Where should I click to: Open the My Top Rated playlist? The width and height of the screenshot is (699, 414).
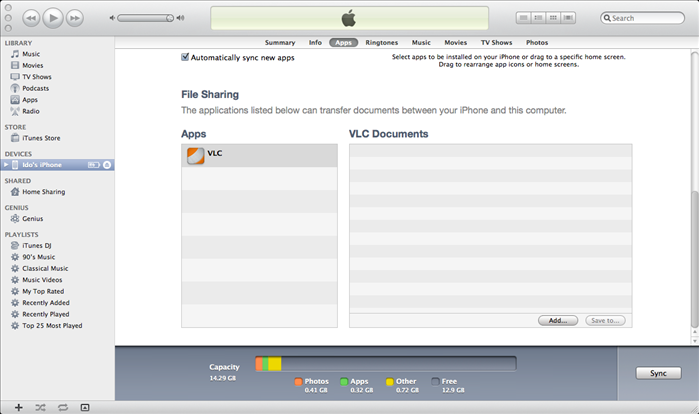[x=43, y=291]
